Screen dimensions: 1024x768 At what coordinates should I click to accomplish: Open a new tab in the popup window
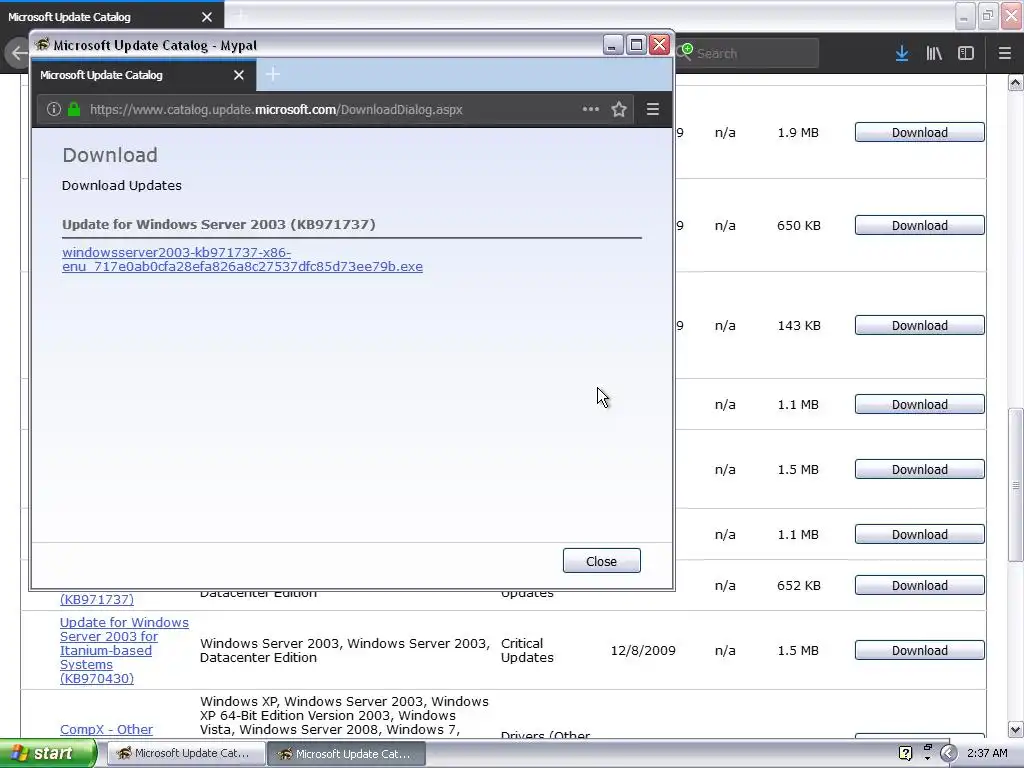(273, 74)
